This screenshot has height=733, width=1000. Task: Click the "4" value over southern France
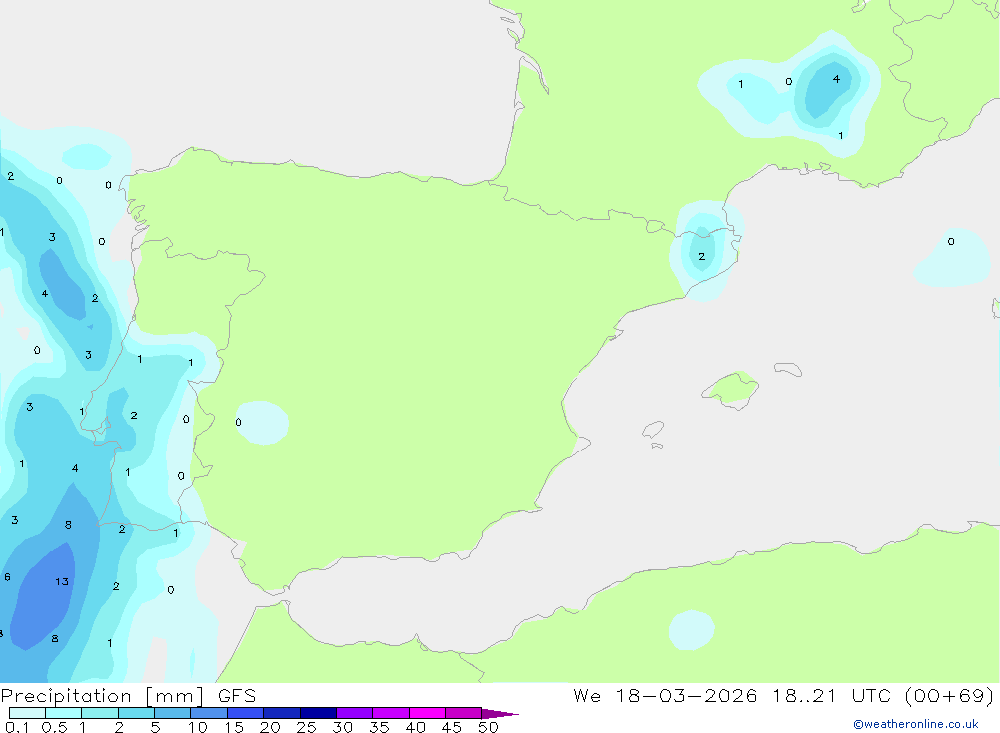coord(836,79)
